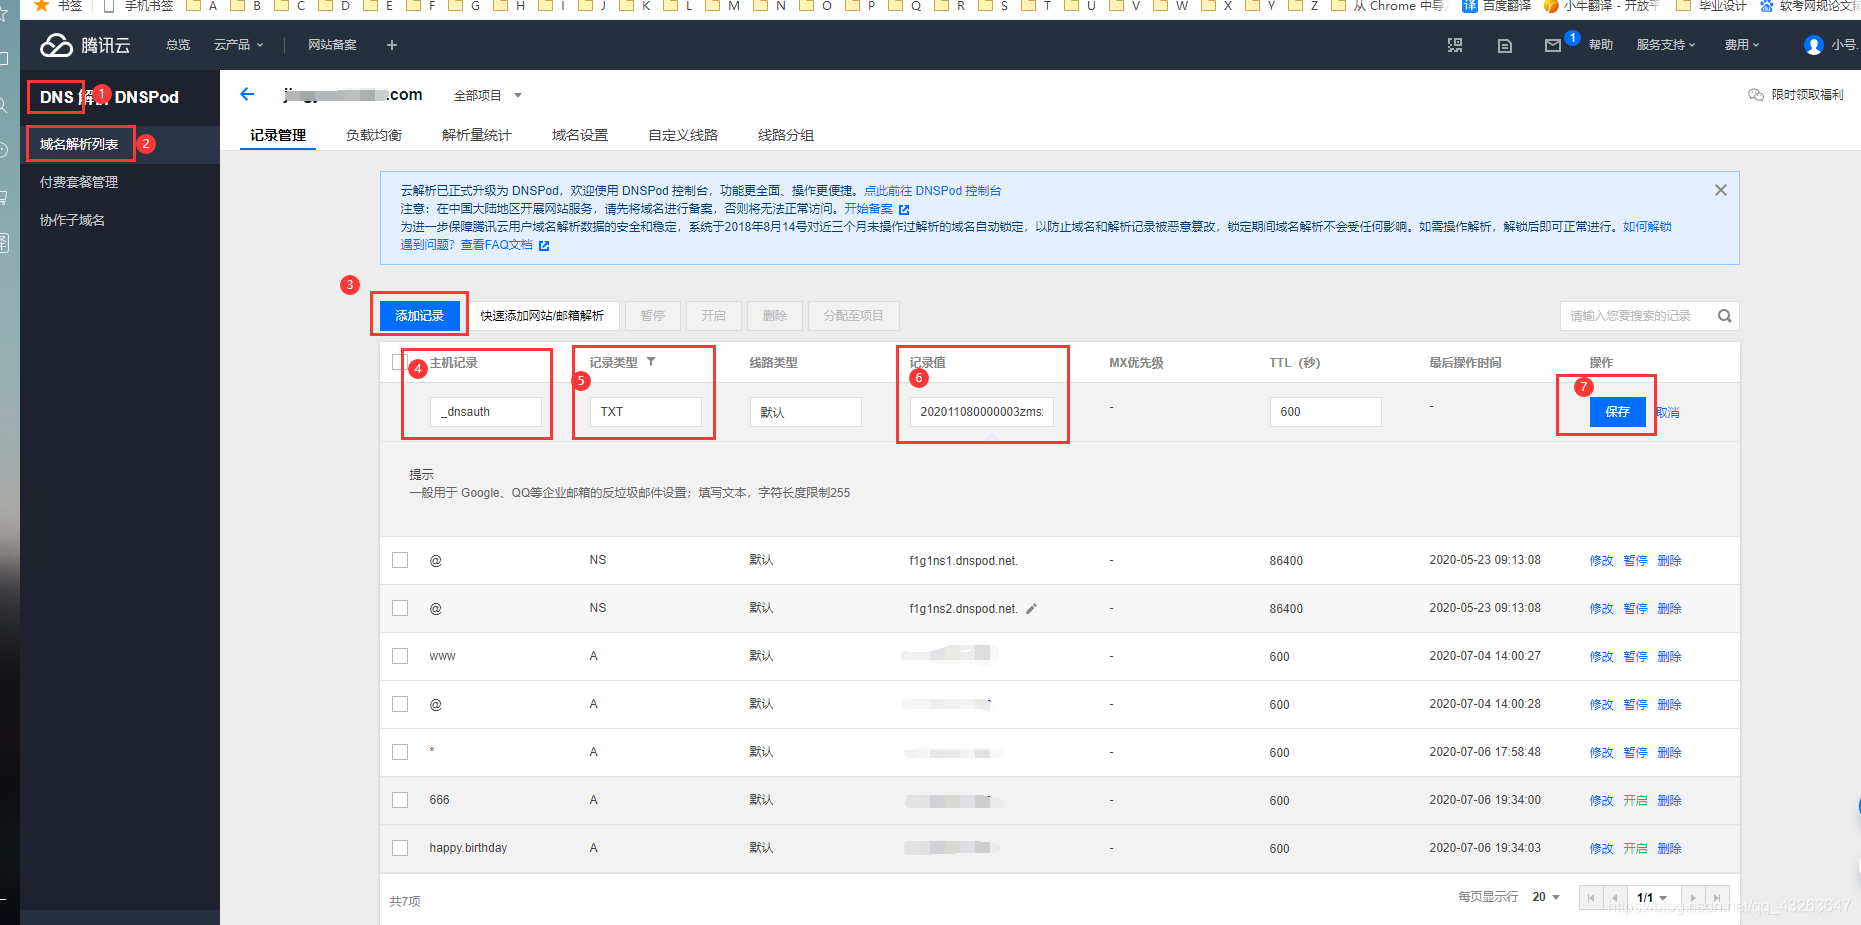Check the * wildcard record checkbox
This screenshot has height=925, width=1861.
point(400,752)
